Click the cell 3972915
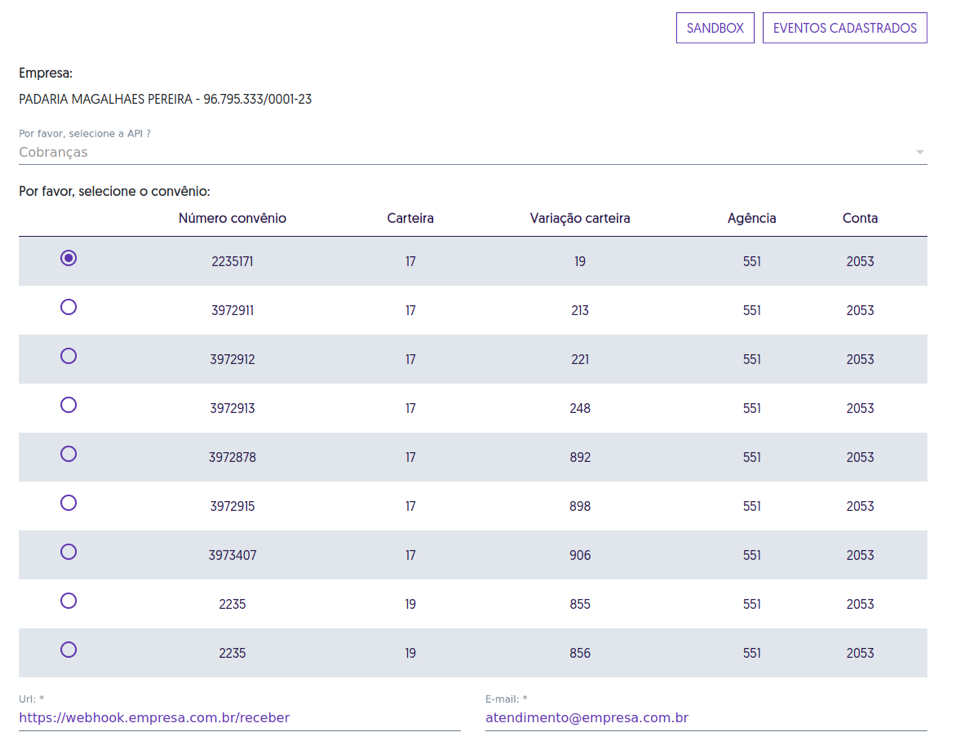The height and width of the screenshot is (746, 961). tap(232, 507)
